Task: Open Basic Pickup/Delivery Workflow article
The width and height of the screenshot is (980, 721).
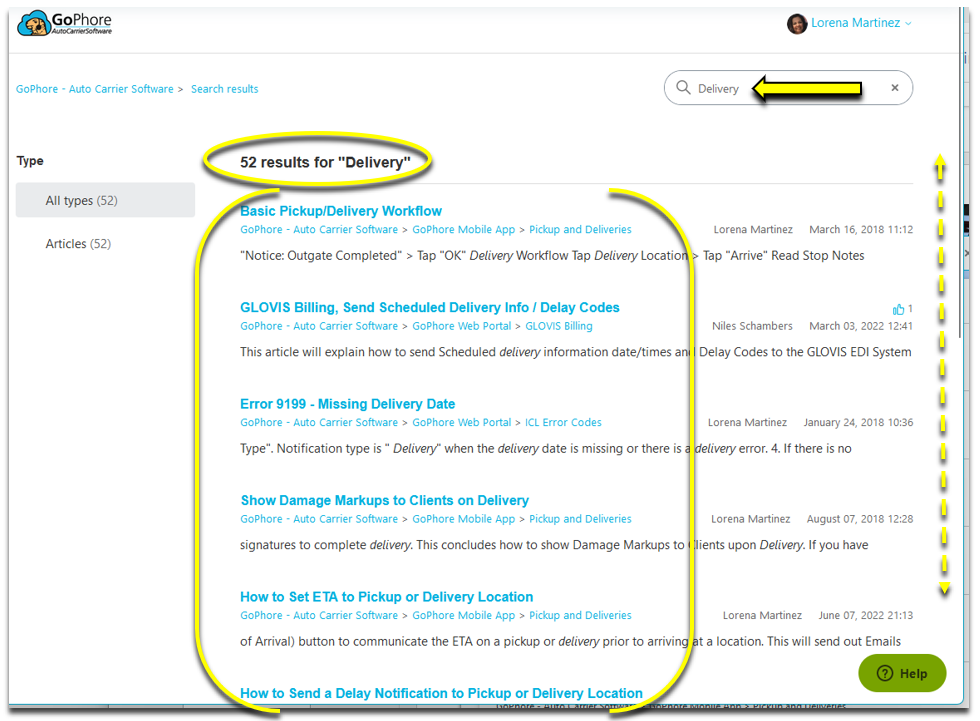Action: (x=341, y=211)
